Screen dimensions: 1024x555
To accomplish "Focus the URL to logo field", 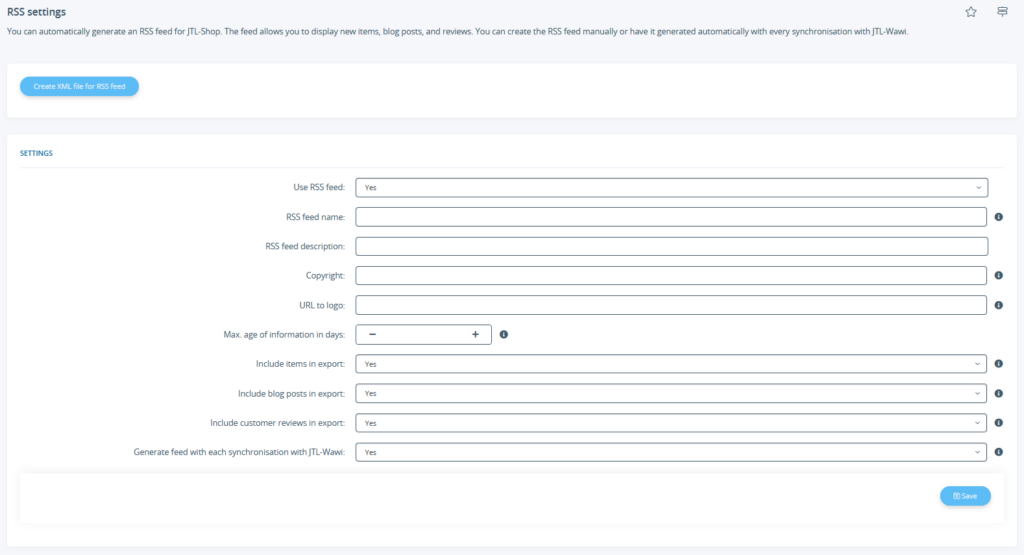I will 671,305.
